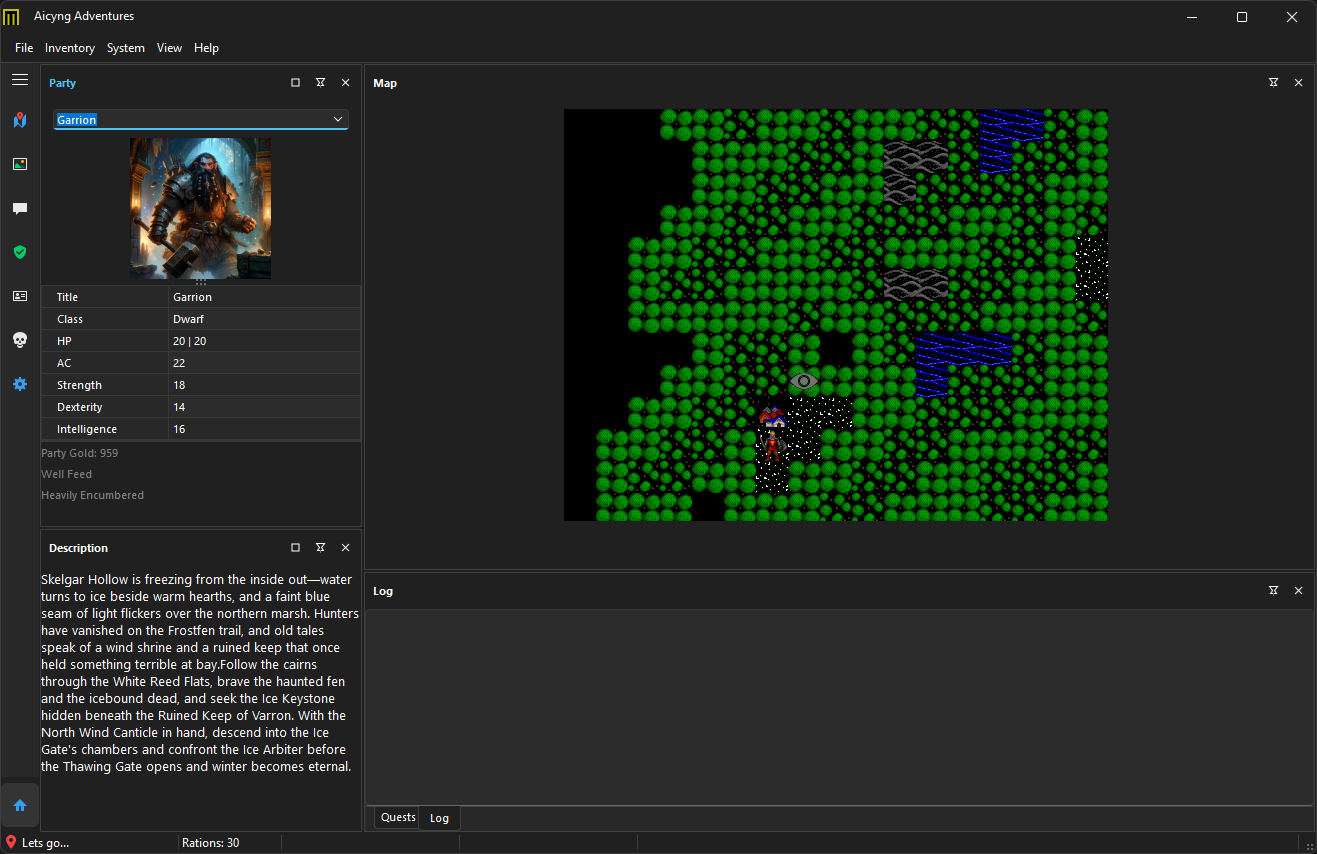Screen dimensions: 1317x854
Task: Maximize the Party panel
Action: click(295, 82)
